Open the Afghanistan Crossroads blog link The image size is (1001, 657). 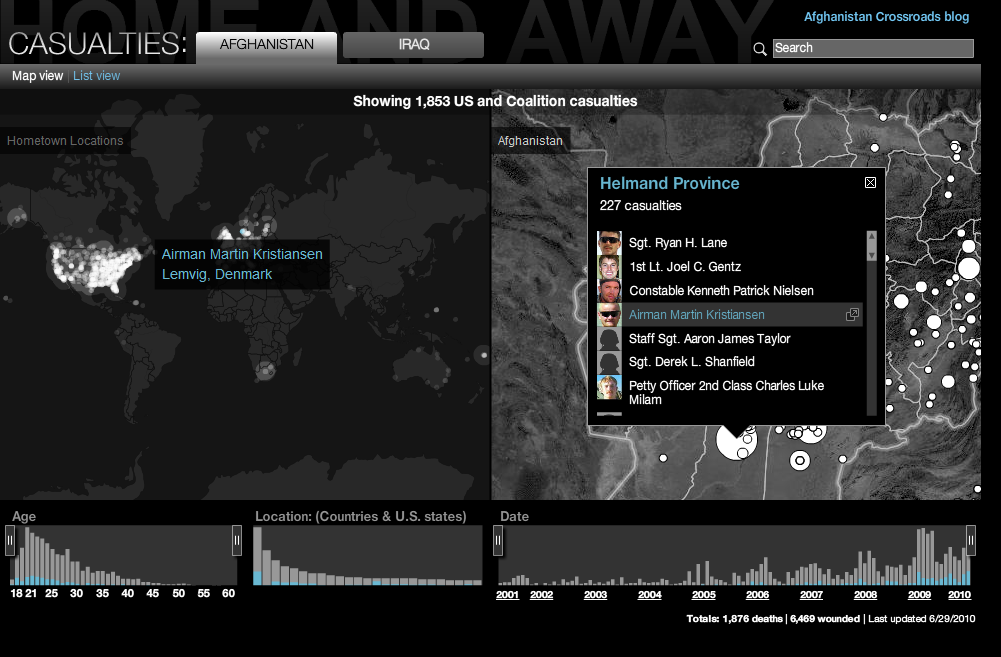point(886,17)
